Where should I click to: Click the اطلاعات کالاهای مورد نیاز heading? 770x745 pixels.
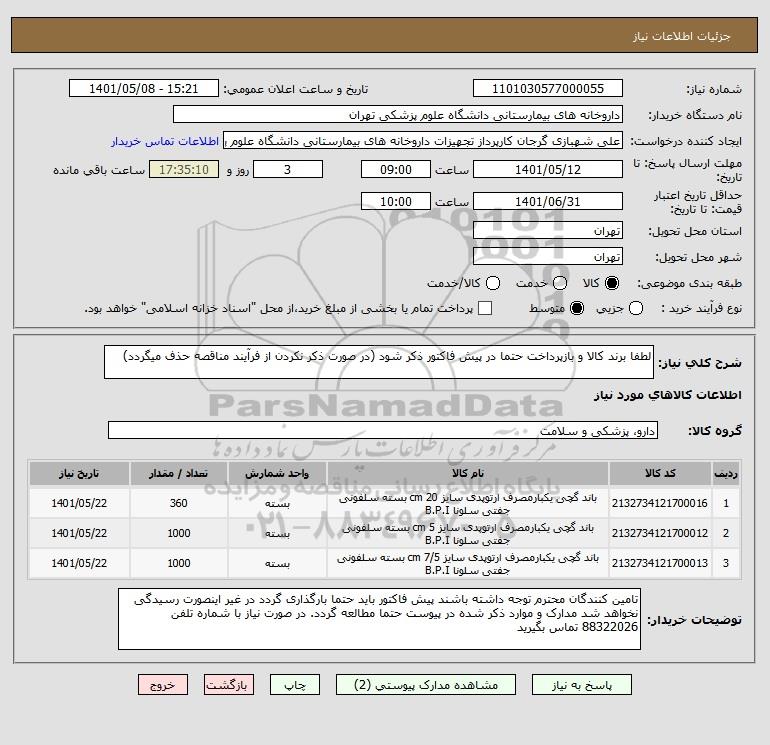click(x=668, y=395)
